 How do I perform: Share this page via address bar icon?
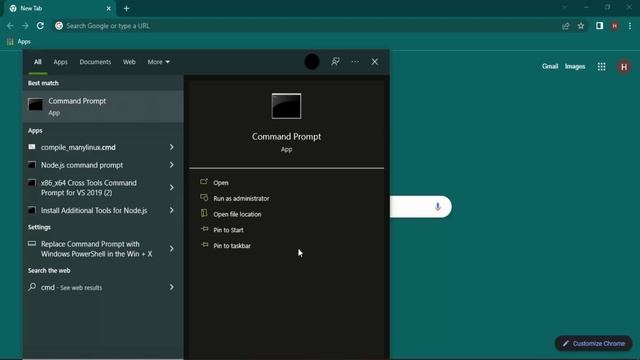point(566,26)
